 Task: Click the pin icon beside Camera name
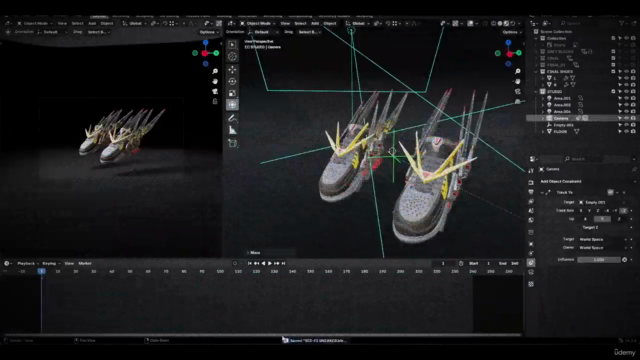tap(634, 169)
